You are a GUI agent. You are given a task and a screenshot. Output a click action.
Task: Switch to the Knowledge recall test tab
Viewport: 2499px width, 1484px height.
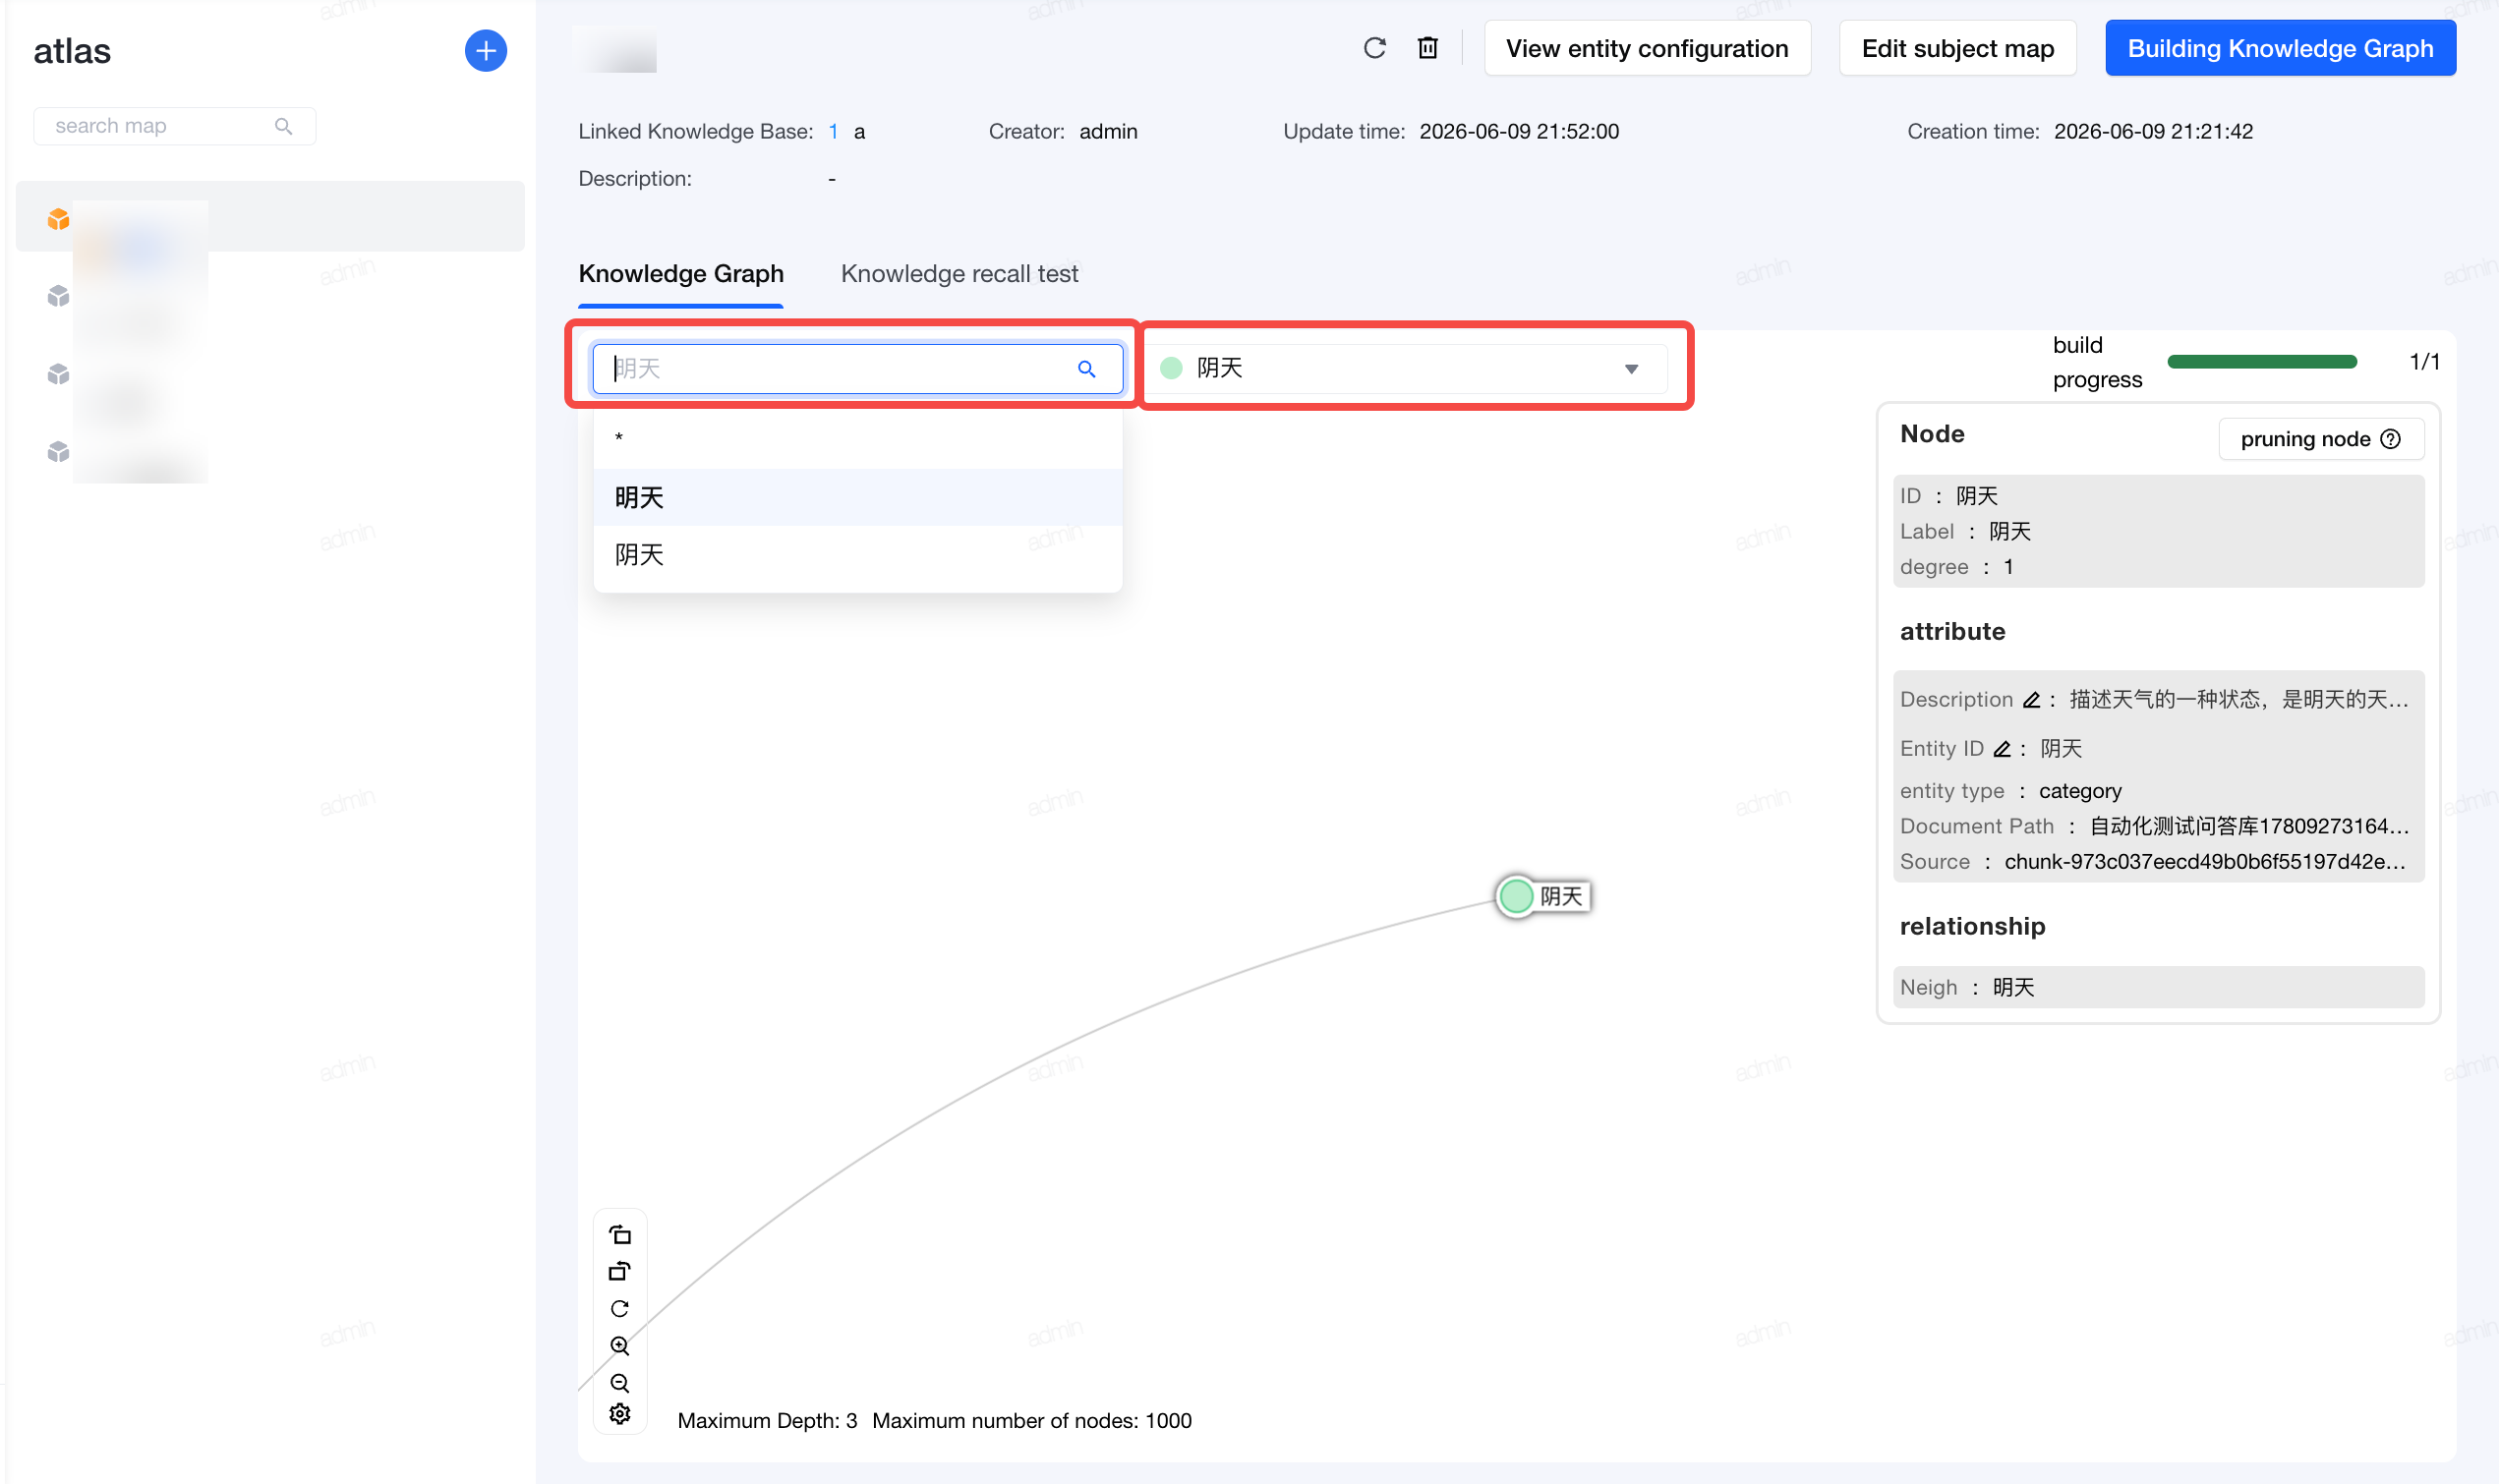tap(959, 274)
